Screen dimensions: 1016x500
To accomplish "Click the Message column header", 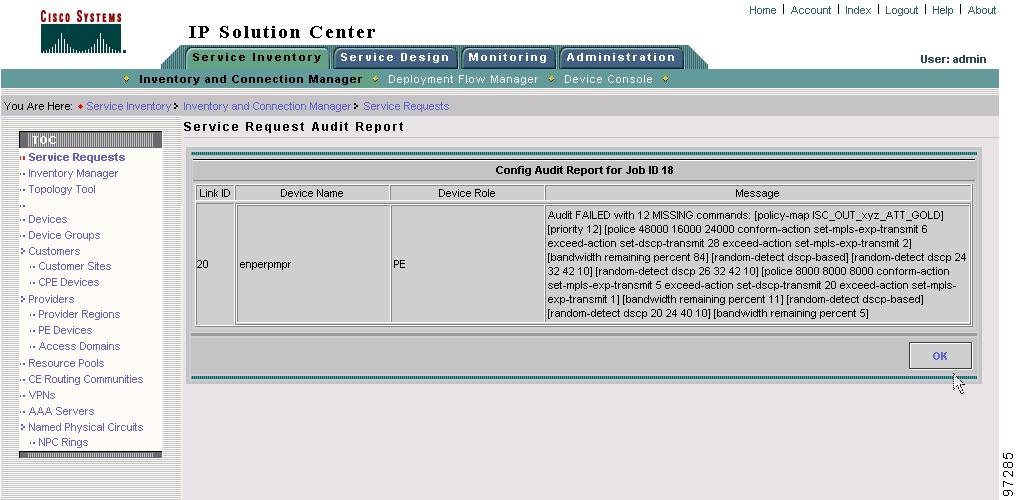I will pos(757,193).
